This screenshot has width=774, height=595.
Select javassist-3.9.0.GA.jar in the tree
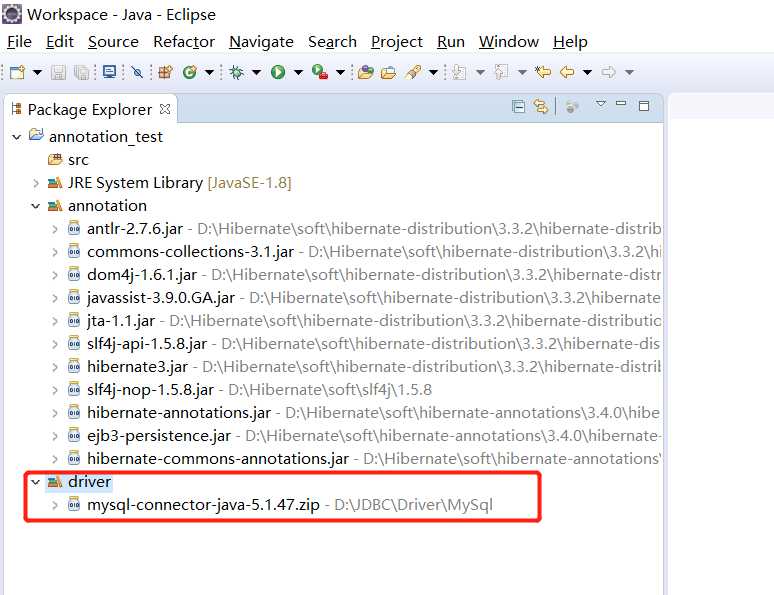(161, 298)
